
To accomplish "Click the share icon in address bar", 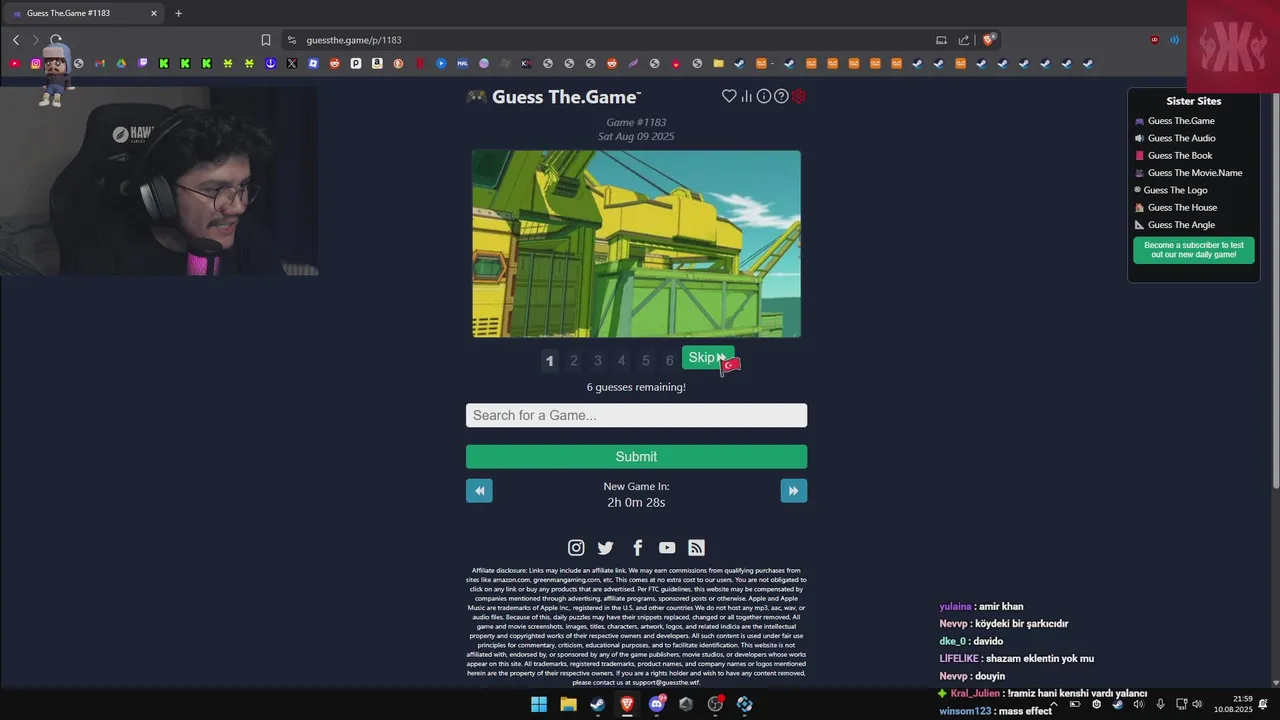I will (x=964, y=40).
